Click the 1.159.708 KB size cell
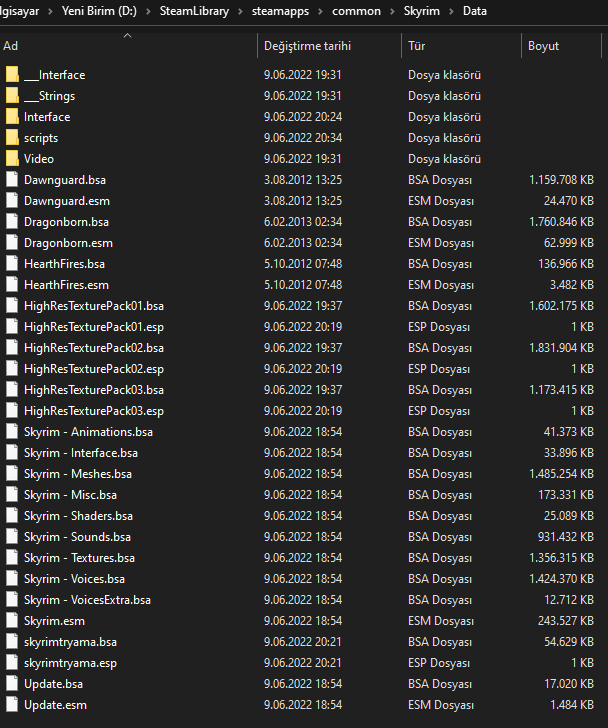This screenshot has height=728, width=608. coord(561,179)
